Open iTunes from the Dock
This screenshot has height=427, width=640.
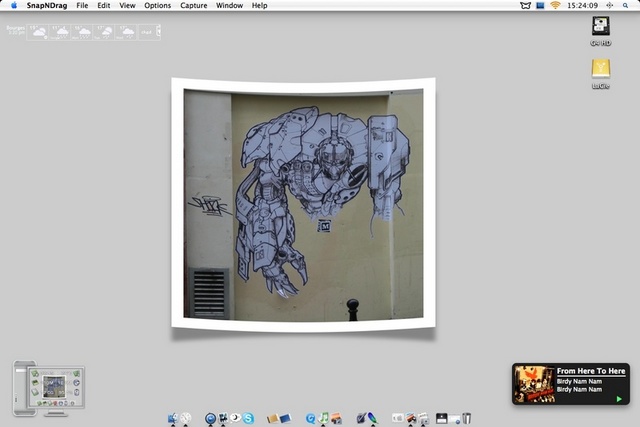click(x=324, y=418)
